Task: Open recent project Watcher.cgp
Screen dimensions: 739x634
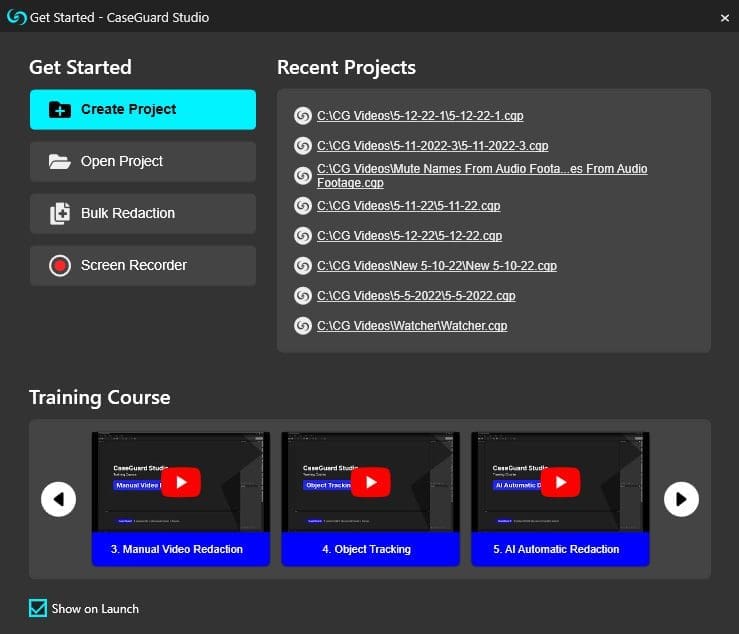Action: pyautogui.click(x=412, y=326)
